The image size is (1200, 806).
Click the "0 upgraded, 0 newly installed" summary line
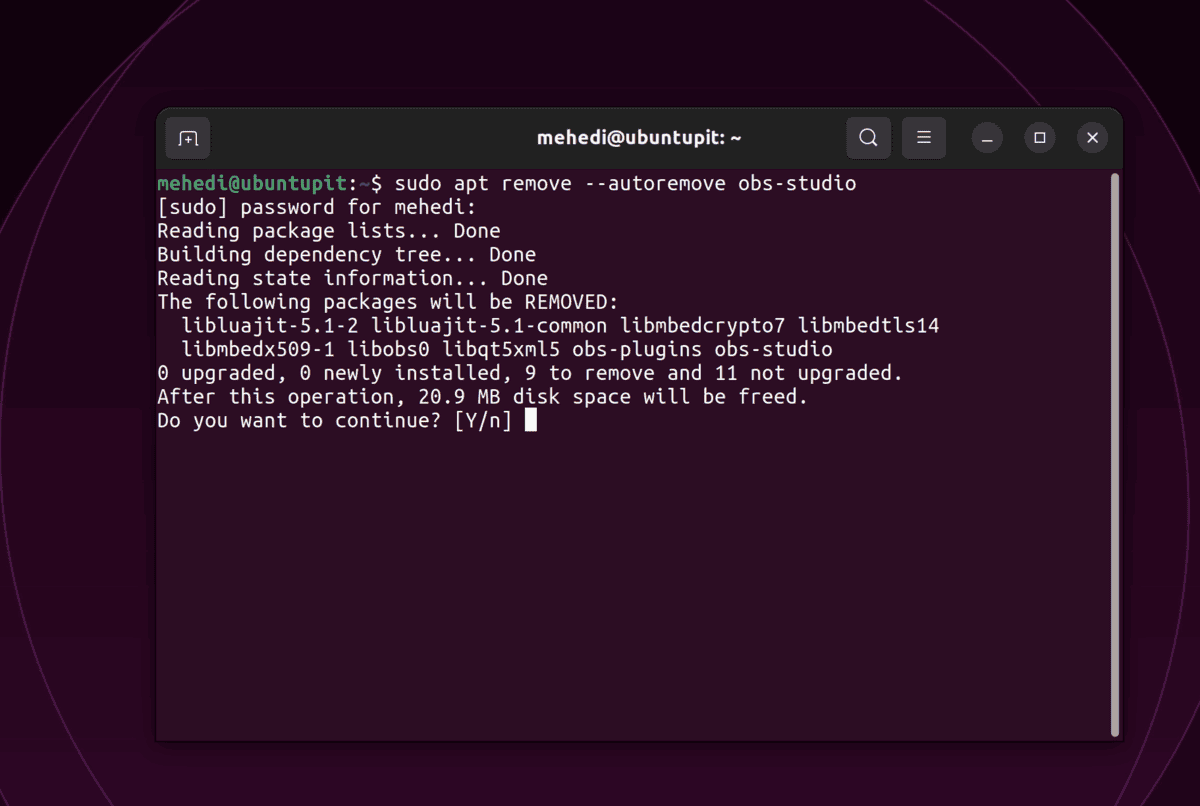tap(530, 374)
